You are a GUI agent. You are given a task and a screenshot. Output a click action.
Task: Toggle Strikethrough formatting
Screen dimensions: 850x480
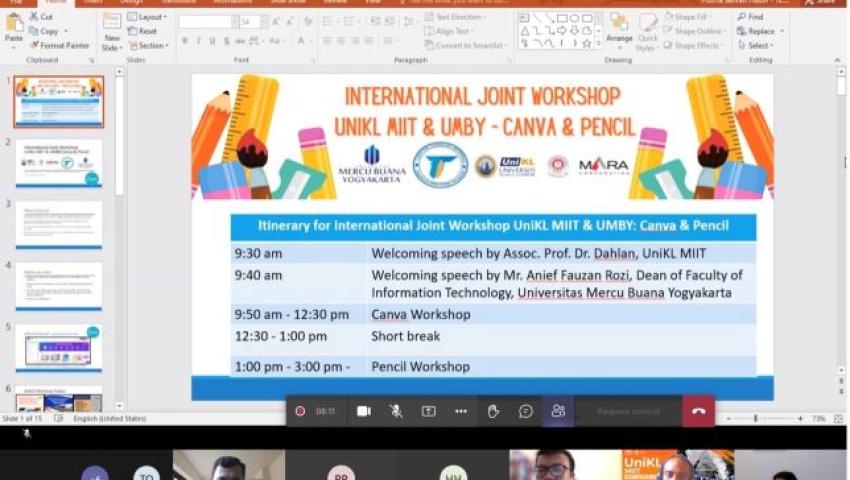[240, 41]
